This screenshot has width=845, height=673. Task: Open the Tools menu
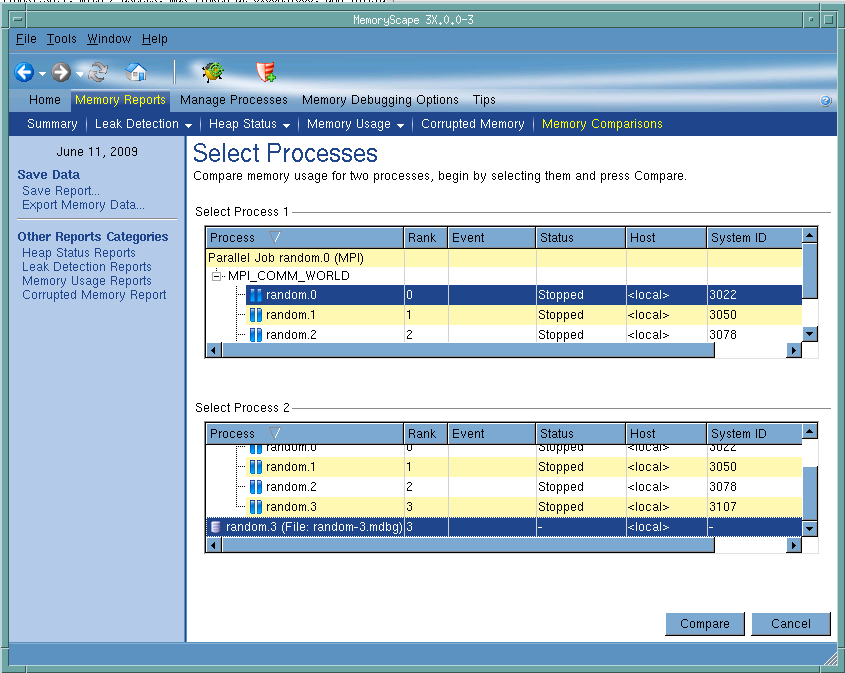coord(61,39)
